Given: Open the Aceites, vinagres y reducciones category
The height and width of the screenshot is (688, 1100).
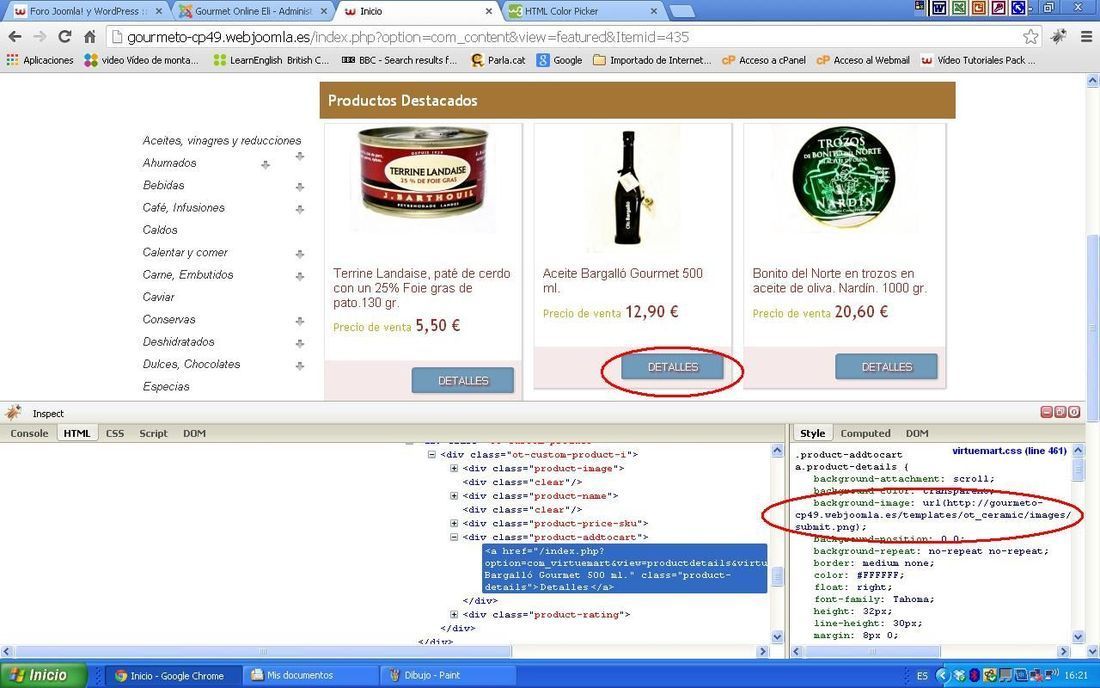Looking at the screenshot, I should (222, 140).
